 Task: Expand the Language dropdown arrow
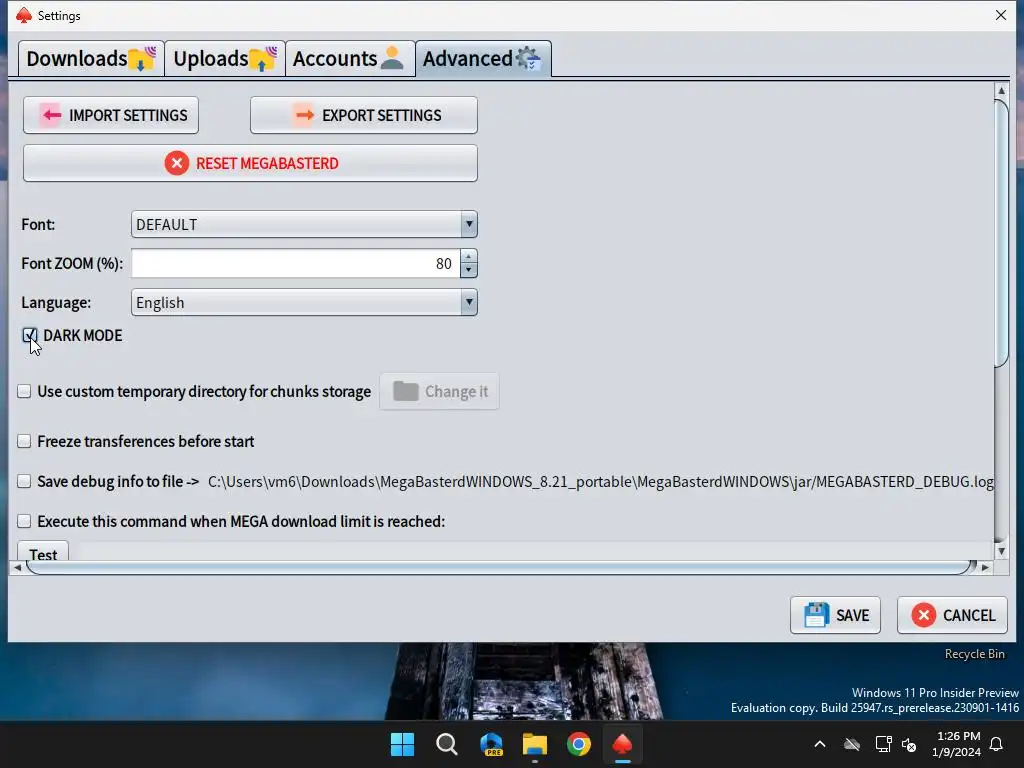point(469,302)
